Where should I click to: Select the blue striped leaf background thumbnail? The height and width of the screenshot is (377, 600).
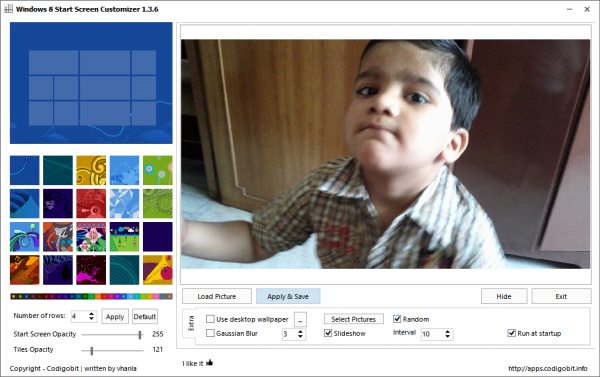(x=24, y=204)
